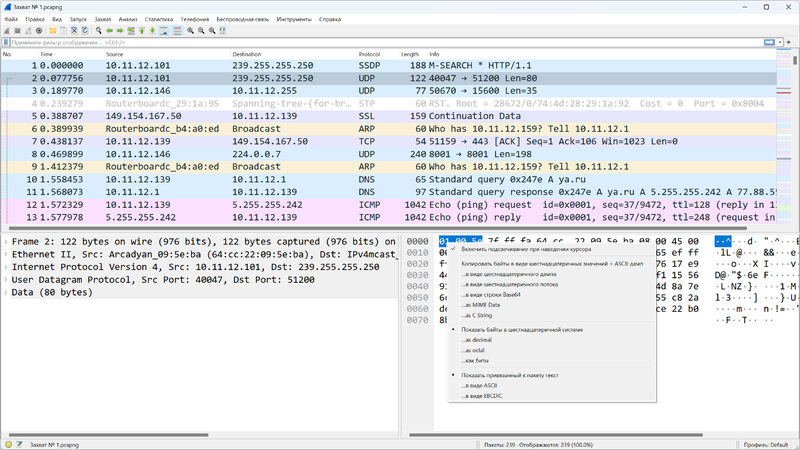Toggle auto-scroll during live capture
Screen dimensions: 800x450
coord(164,31)
